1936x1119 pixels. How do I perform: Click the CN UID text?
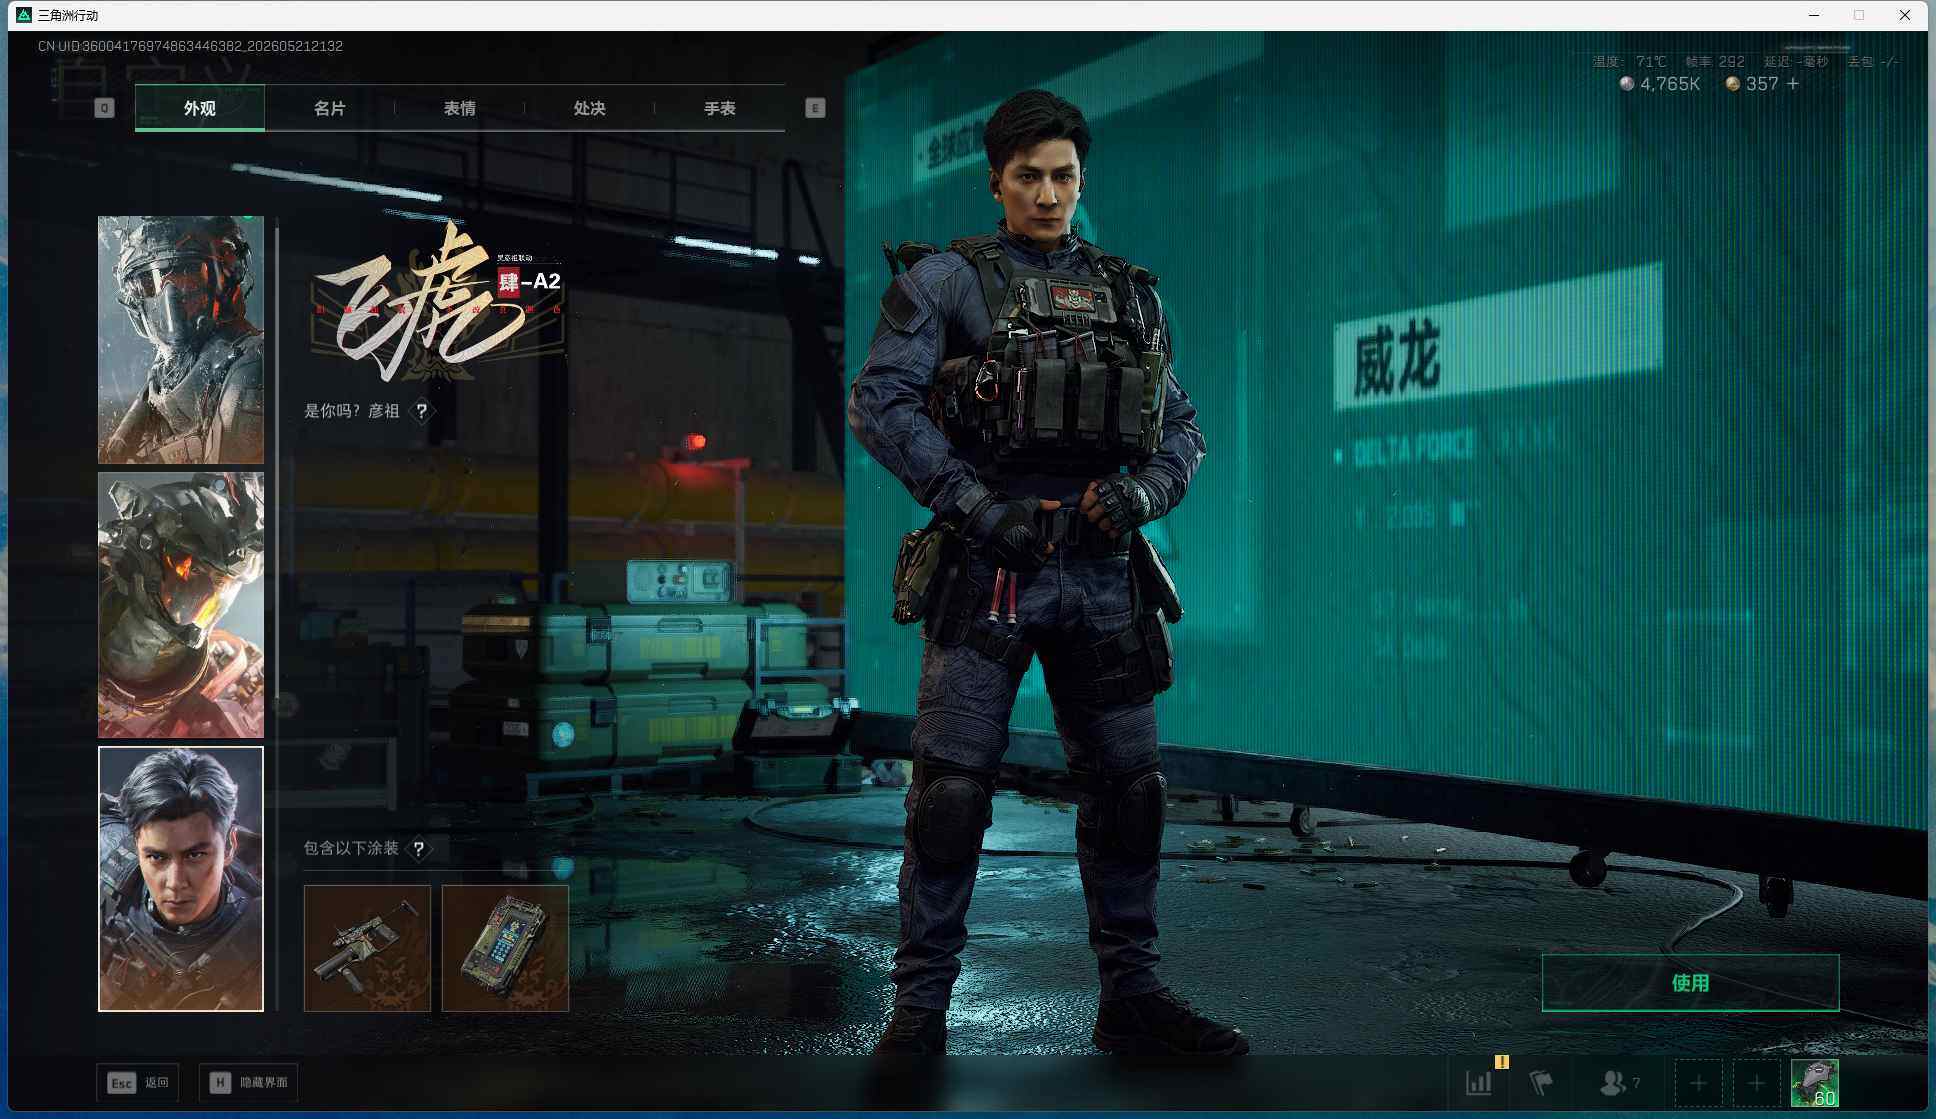coord(190,46)
